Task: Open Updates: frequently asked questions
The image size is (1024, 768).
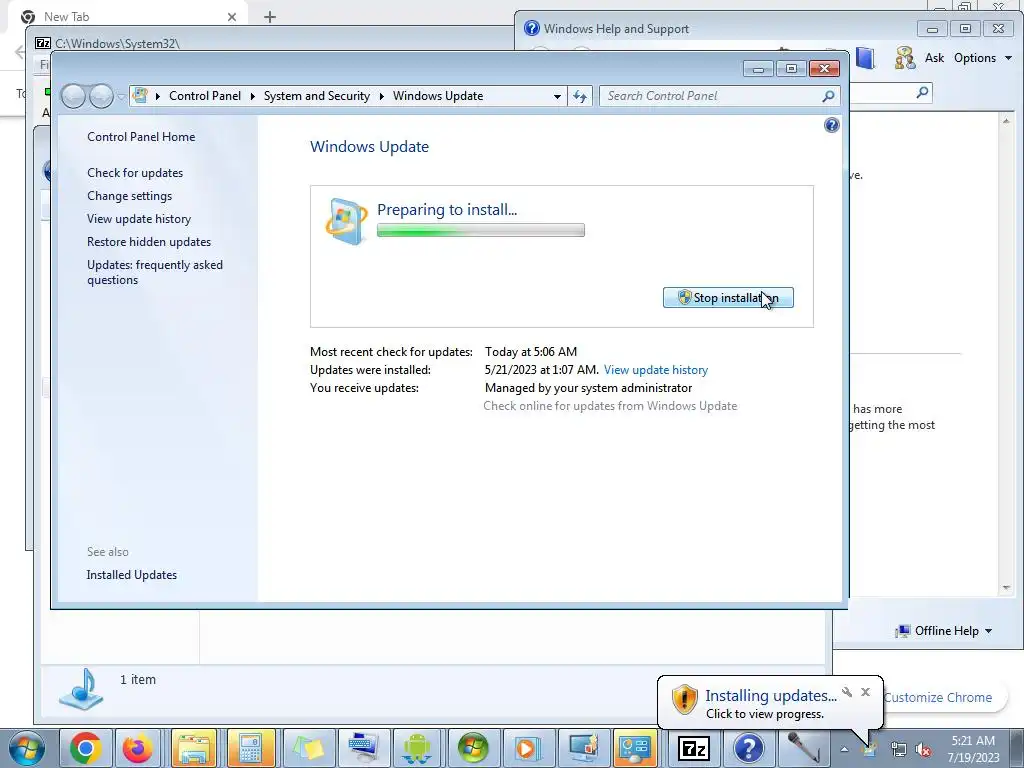Action: point(155,272)
